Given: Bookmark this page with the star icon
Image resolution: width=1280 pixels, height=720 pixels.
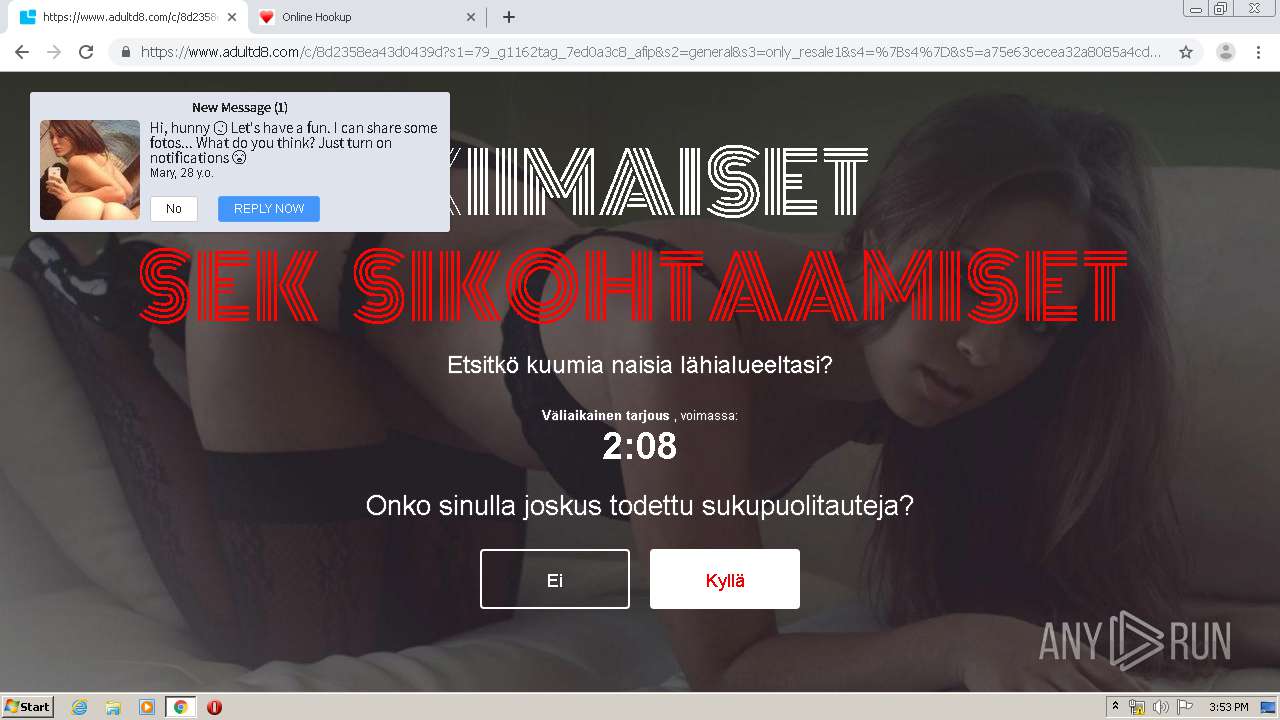Looking at the screenshot, I should coord(1186,52).
